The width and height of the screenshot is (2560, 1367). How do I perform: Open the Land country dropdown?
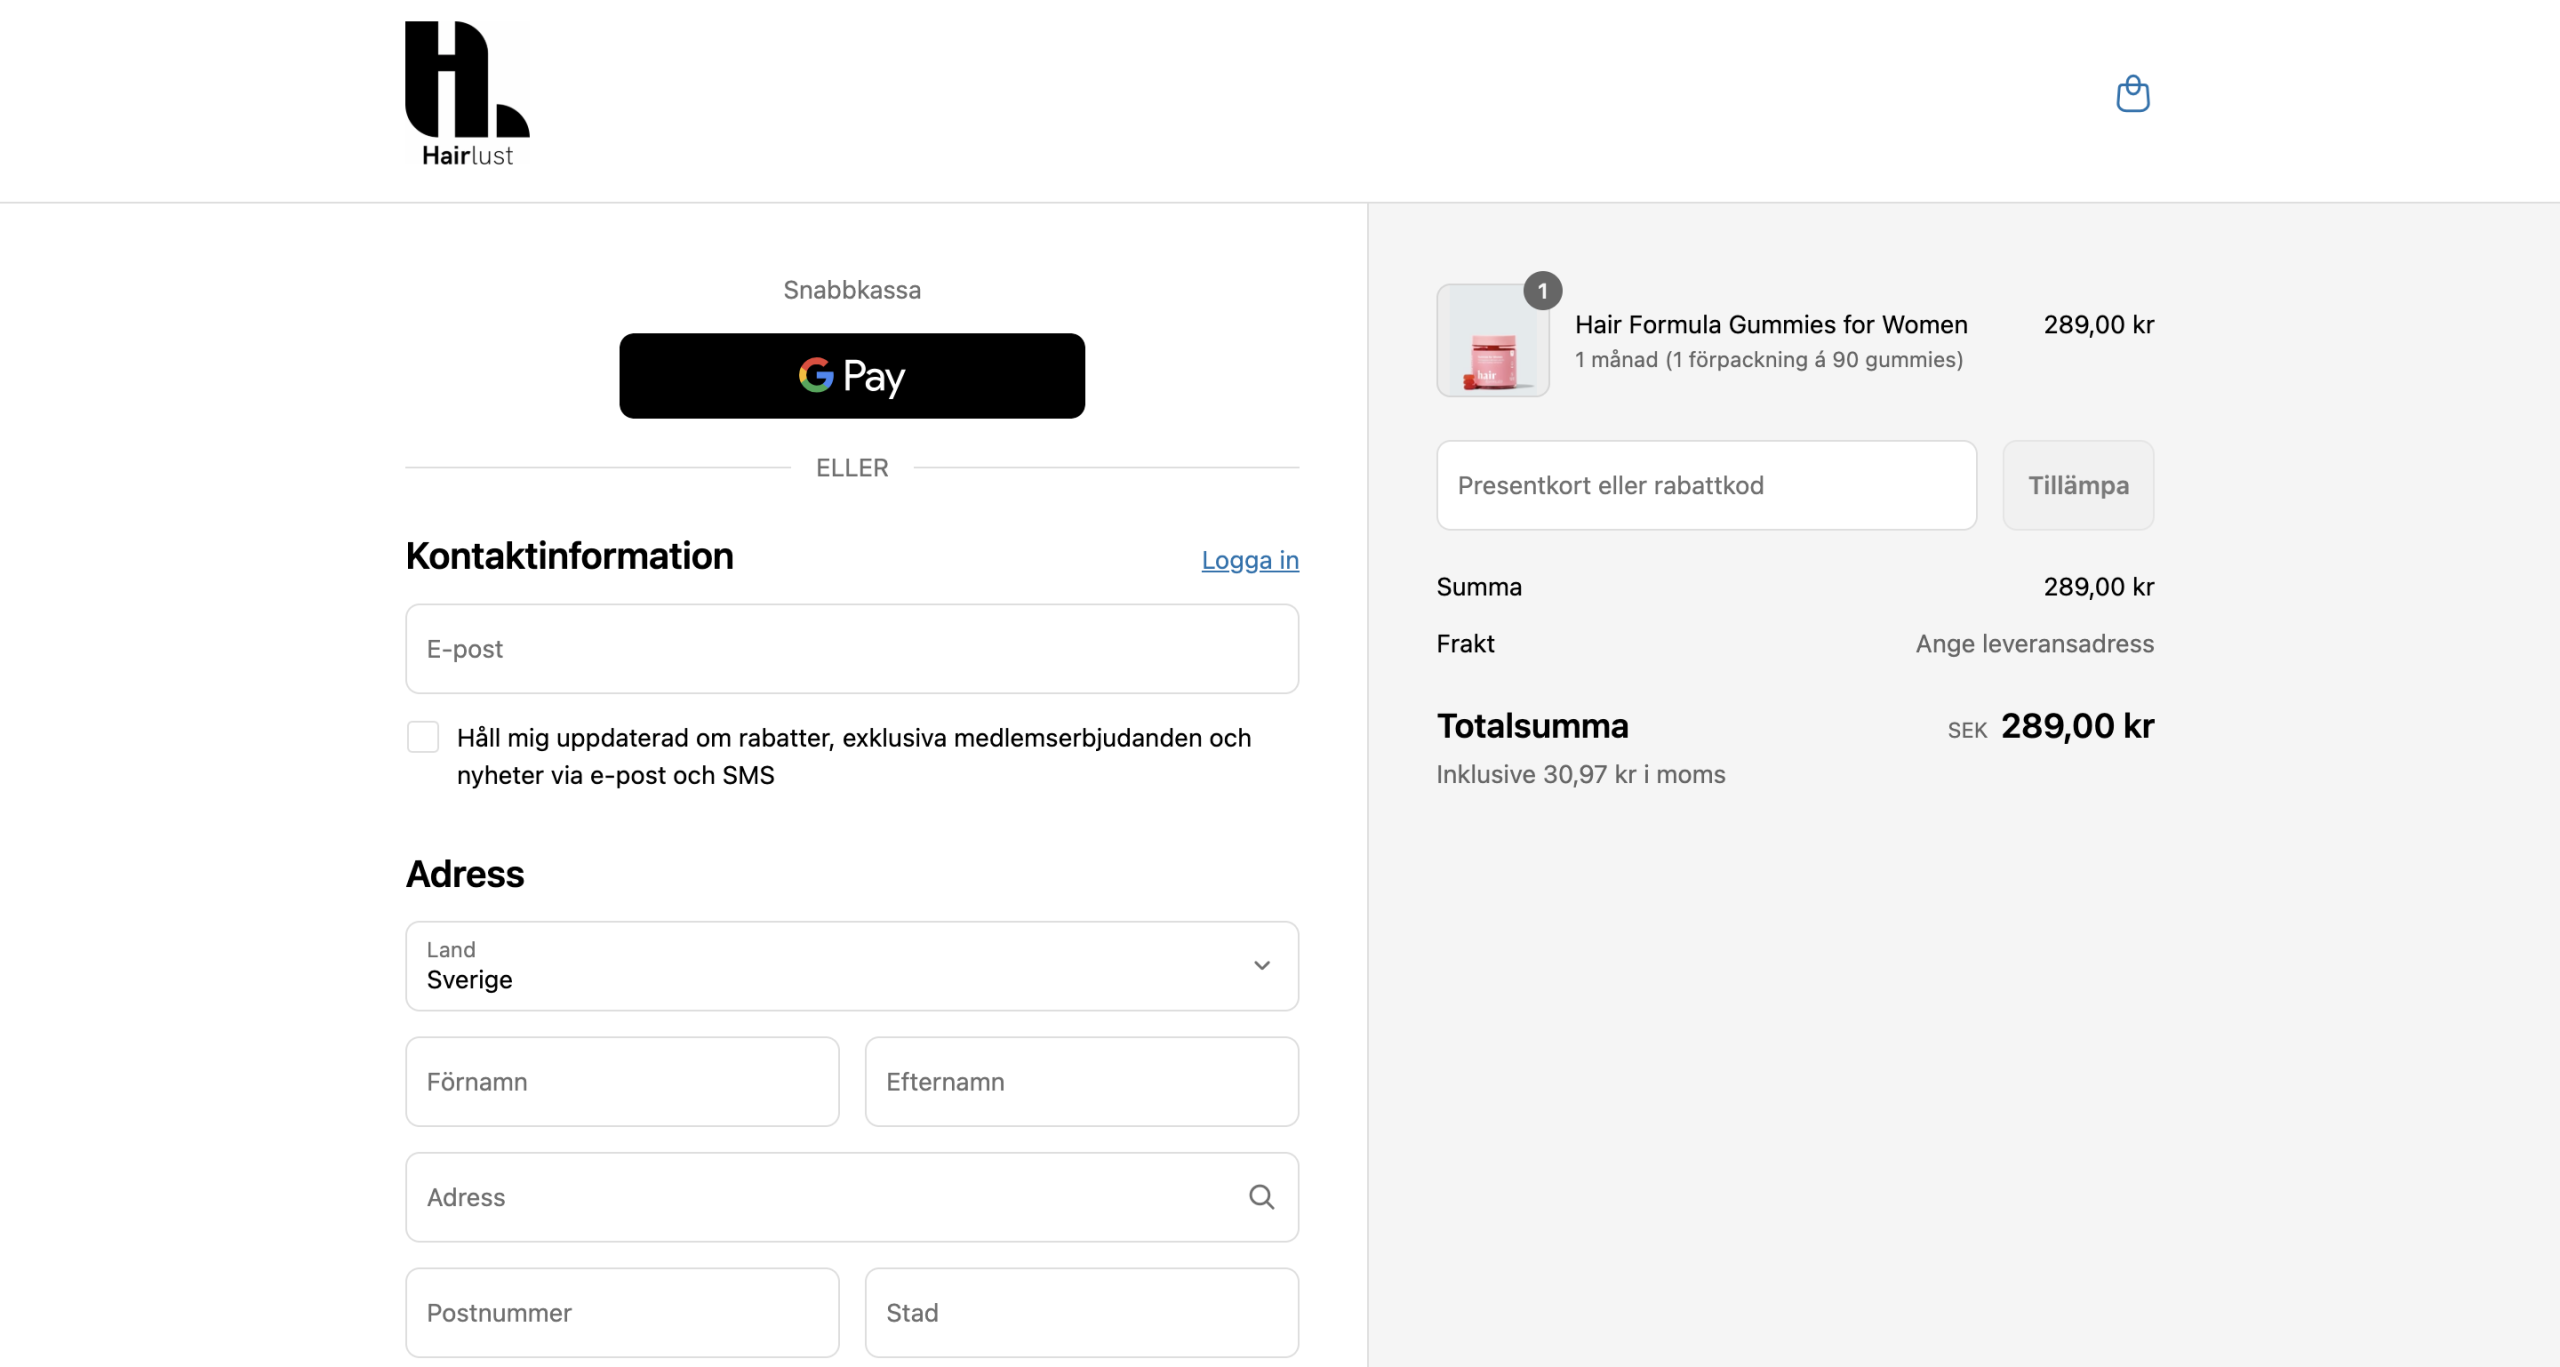click(852, 966)
